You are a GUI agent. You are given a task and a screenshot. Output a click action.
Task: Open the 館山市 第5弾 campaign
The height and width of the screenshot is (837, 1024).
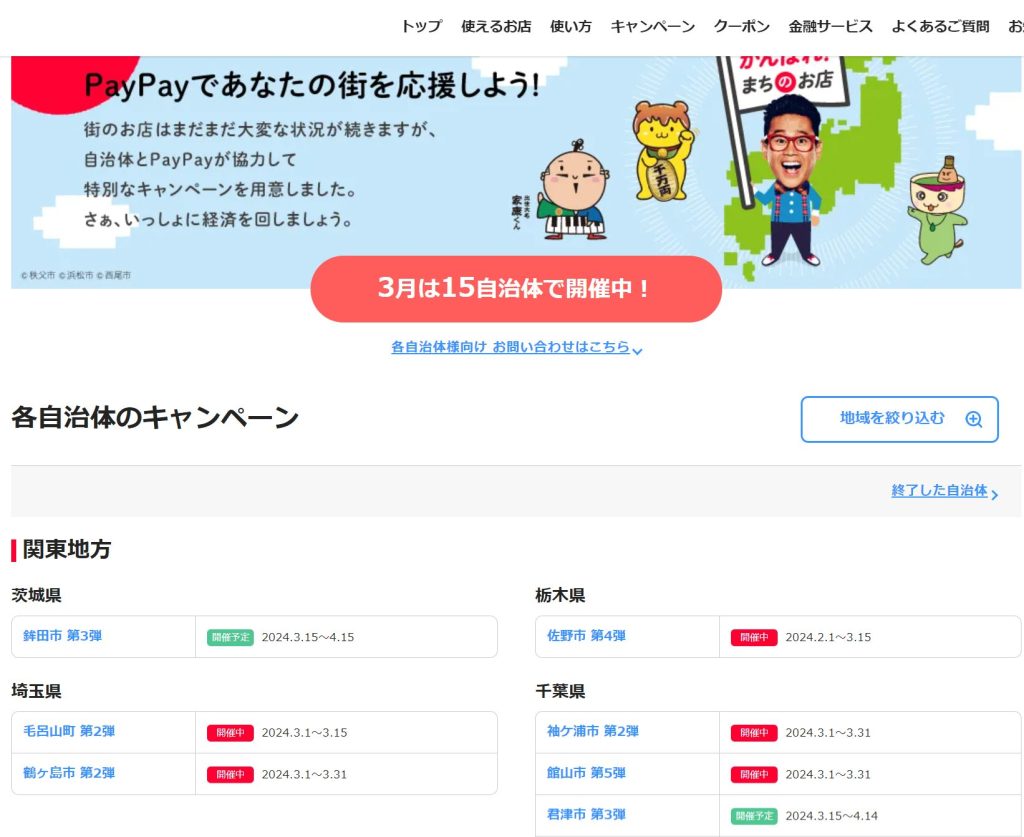(x=586, y=773)
